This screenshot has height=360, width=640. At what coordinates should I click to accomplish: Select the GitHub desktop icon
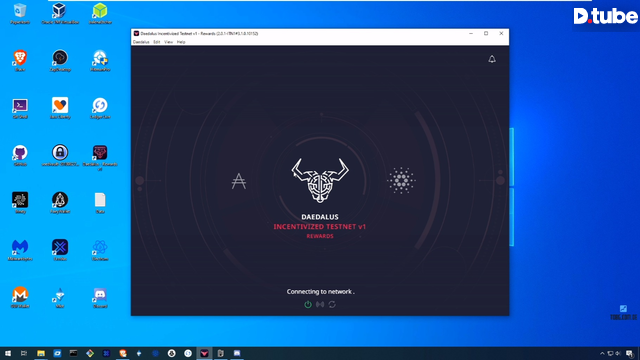[20, 156]
